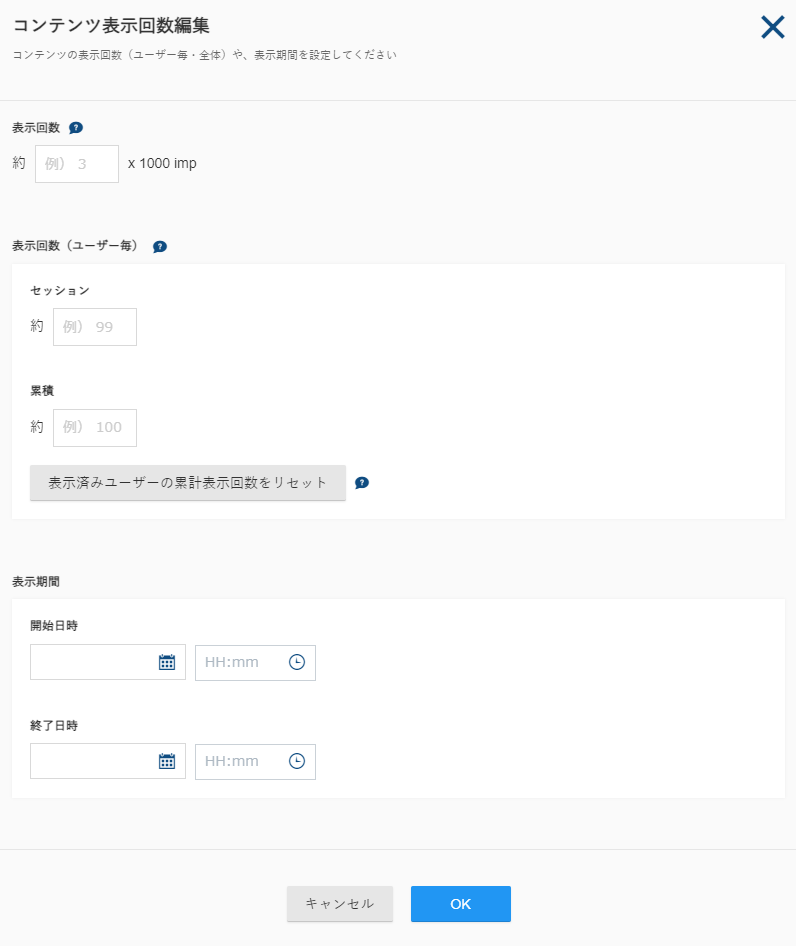Image resolution: width=796 pixels, height=946 pixels.
Task: Click the セッション label
Action: coord(60,291)
